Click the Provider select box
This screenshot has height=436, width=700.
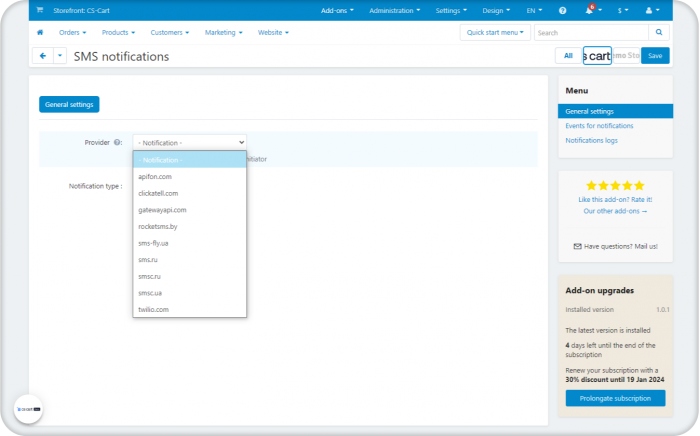click(x=189, y=142)
